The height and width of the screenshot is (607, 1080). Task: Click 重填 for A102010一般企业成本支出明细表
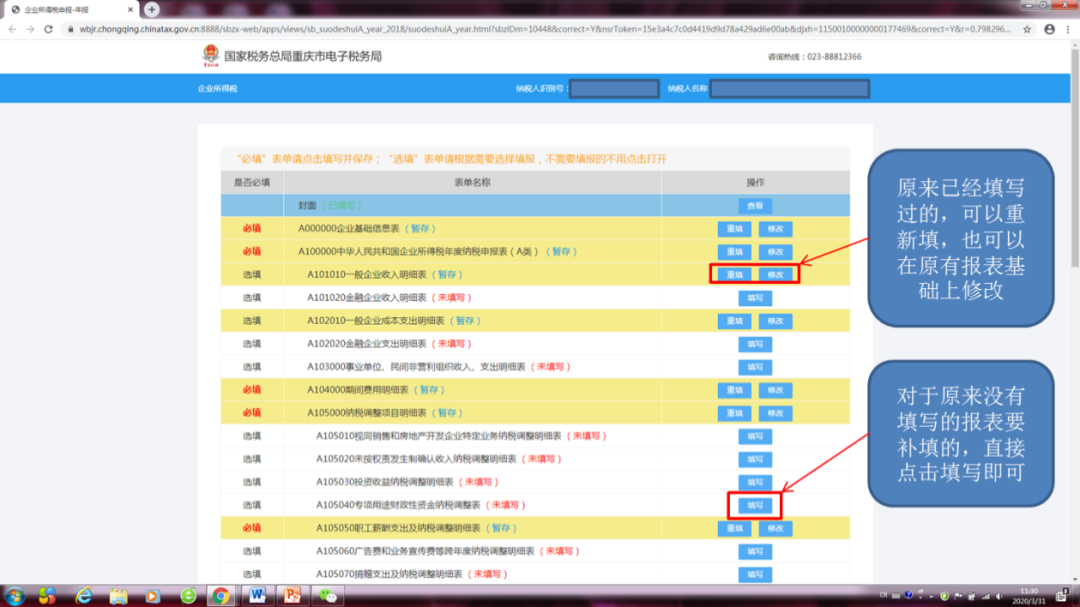[734, 321]
